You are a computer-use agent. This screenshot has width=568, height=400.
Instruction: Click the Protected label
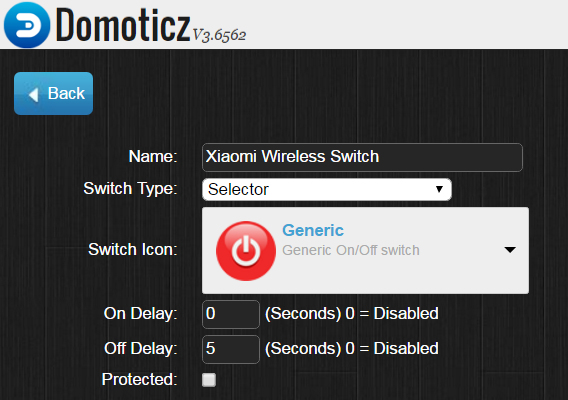point(139,379)
